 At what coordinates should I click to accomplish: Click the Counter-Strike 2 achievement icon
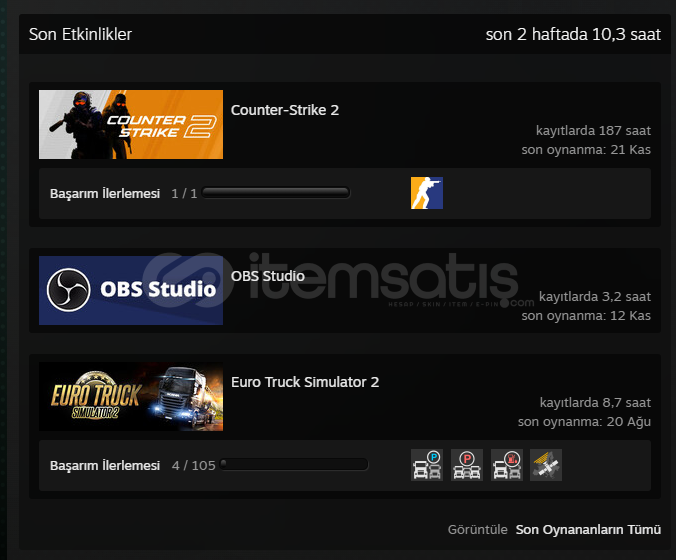[426, 193]
